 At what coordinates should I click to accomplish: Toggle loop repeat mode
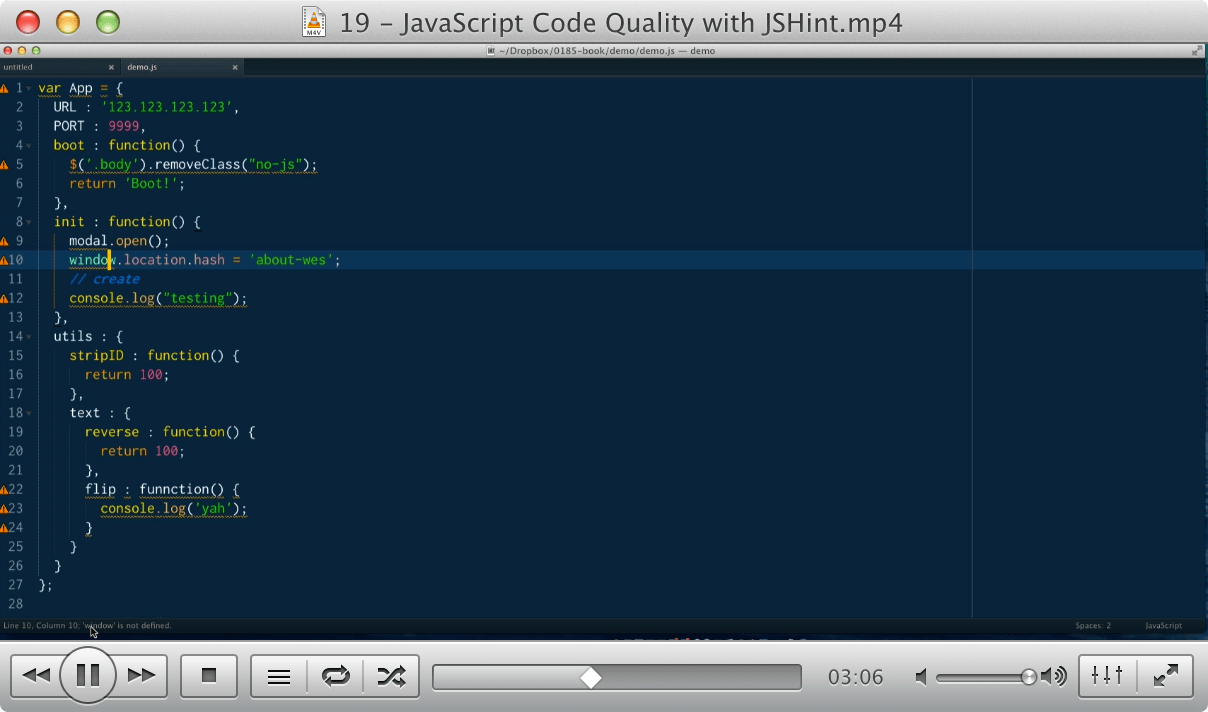pos(335,676)
